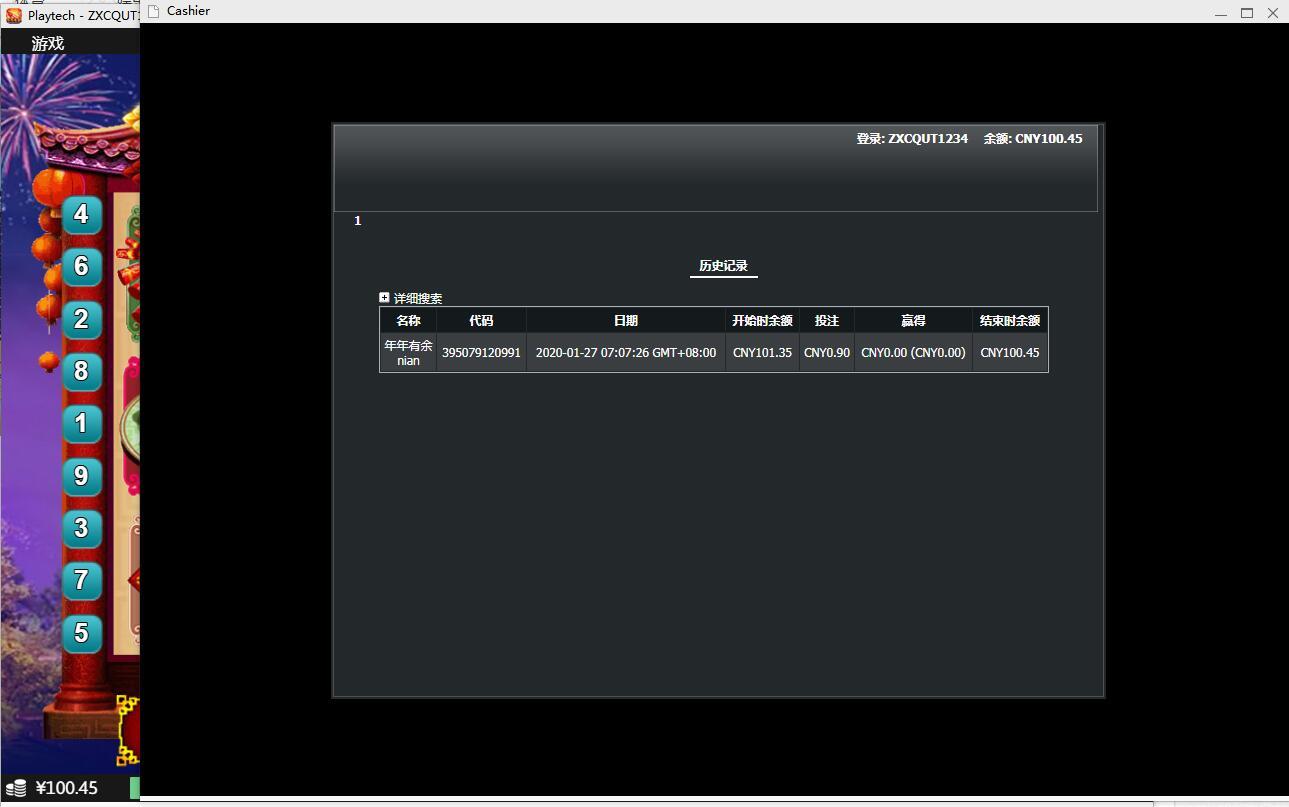This screenshot has height=807, width=1289.
Task: Open 游戏 menu in Playtech window
Action: [47, 43]
